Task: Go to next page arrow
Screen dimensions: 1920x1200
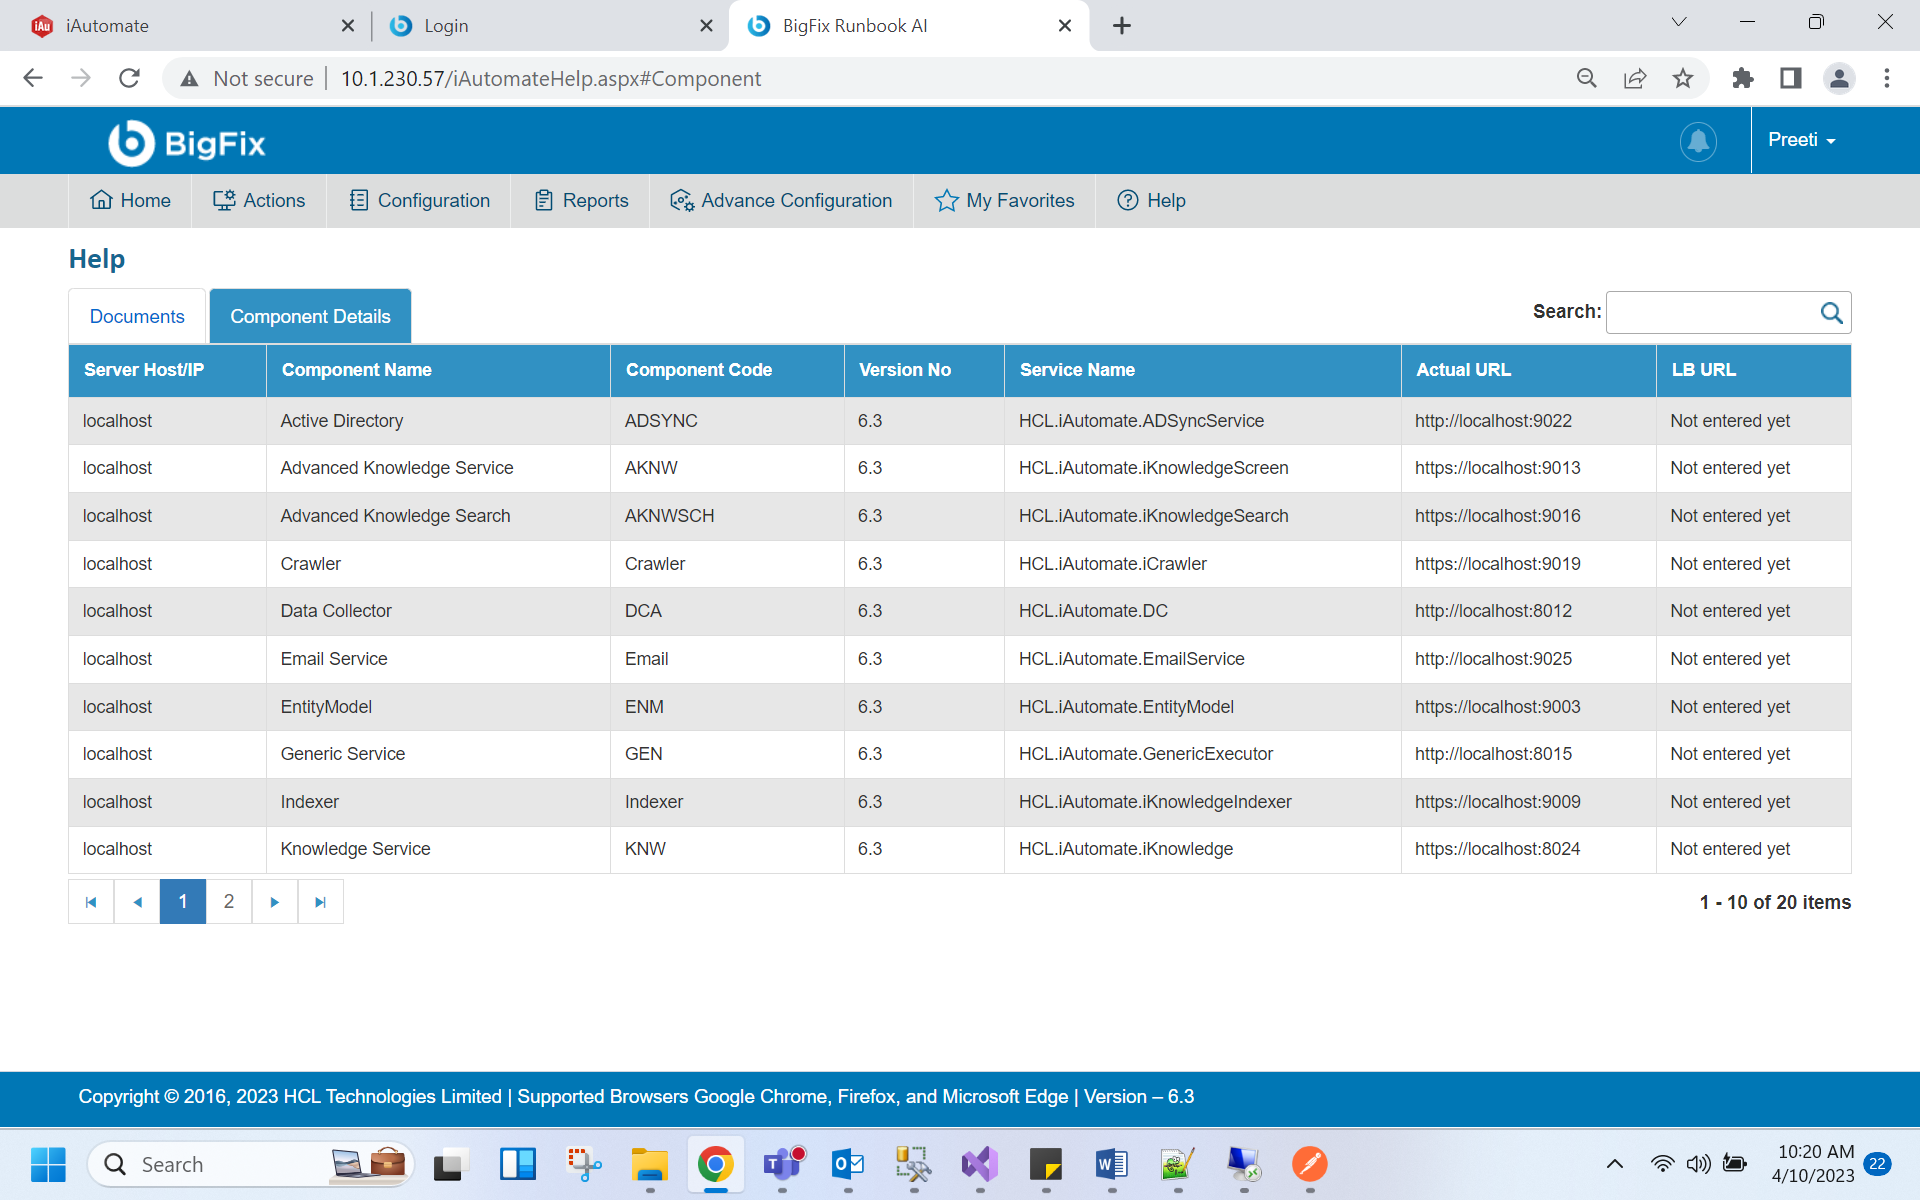Action: tap(274, 902)
